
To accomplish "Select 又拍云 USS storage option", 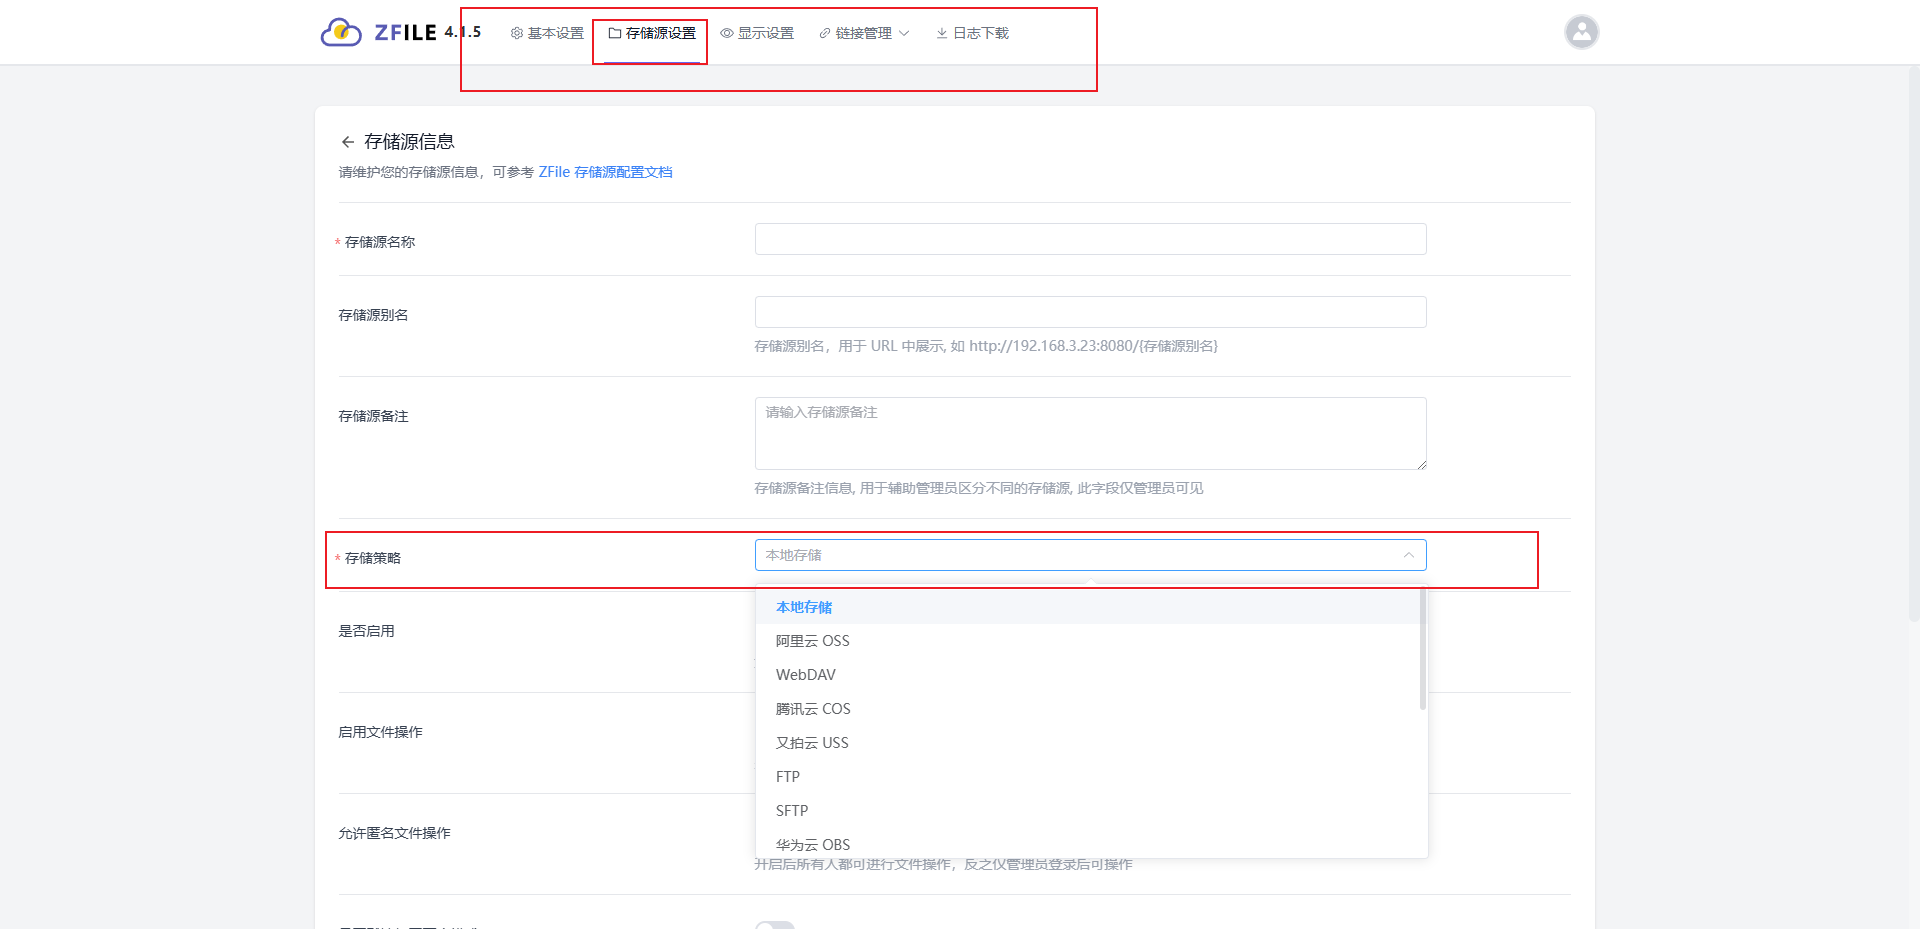I will tap(1088, 743).
